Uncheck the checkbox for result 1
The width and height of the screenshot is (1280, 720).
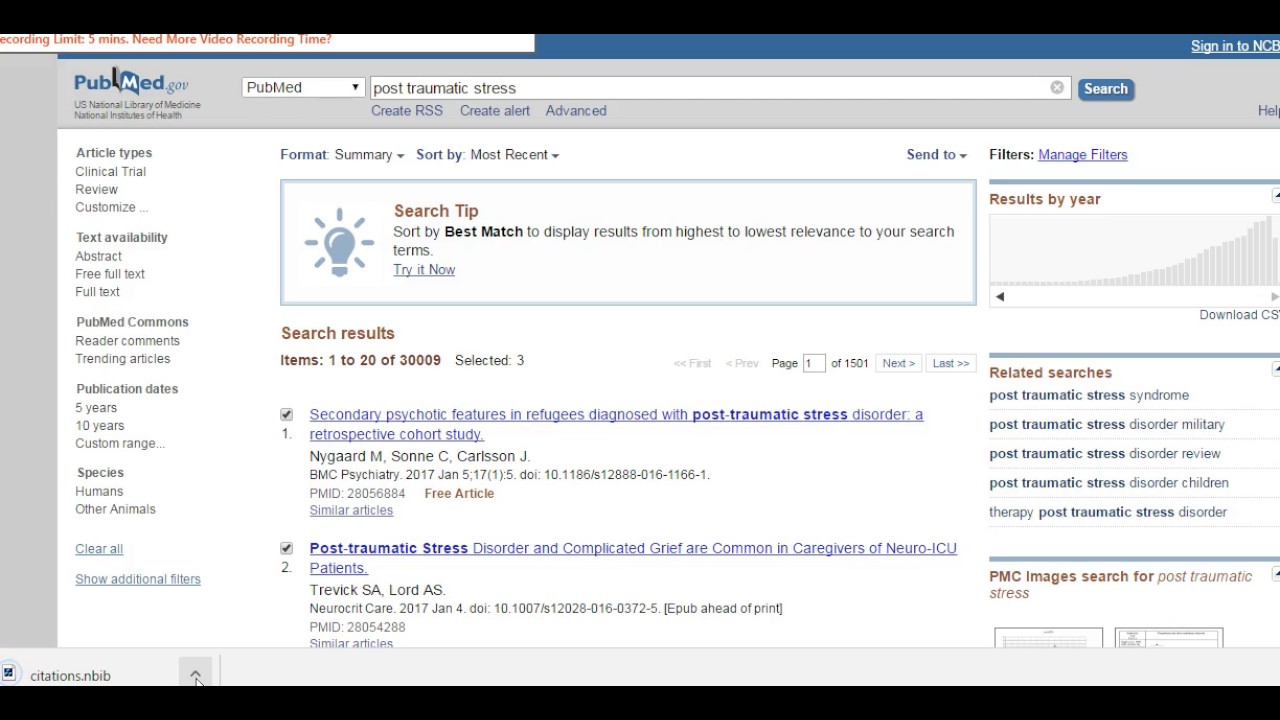click(287, 414)
